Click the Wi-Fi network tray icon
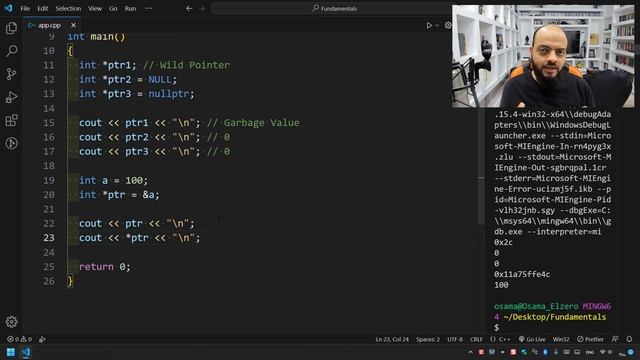 tap(602, 352)
